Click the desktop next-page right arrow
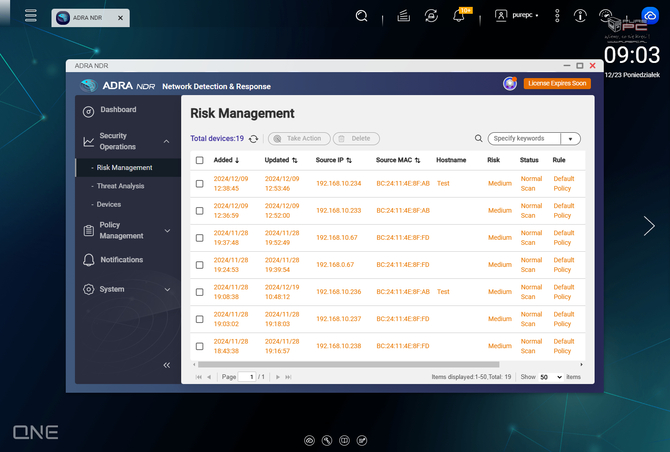Viewport: 670px width, 452px height. [x=649, y=226]
